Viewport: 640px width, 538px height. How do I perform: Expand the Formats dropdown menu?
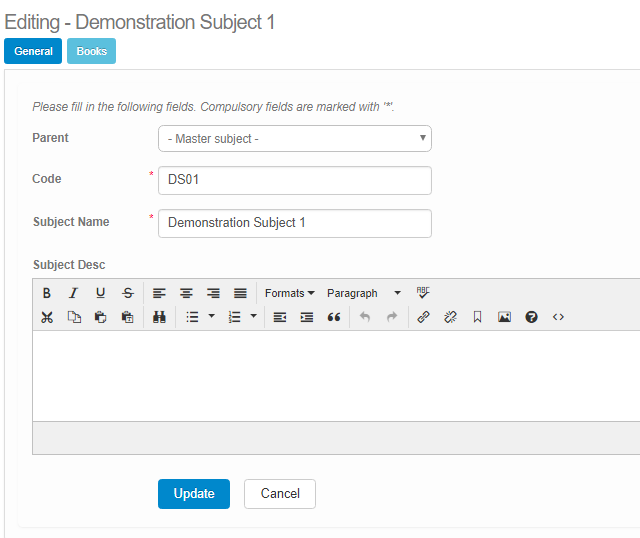[289, 293]
